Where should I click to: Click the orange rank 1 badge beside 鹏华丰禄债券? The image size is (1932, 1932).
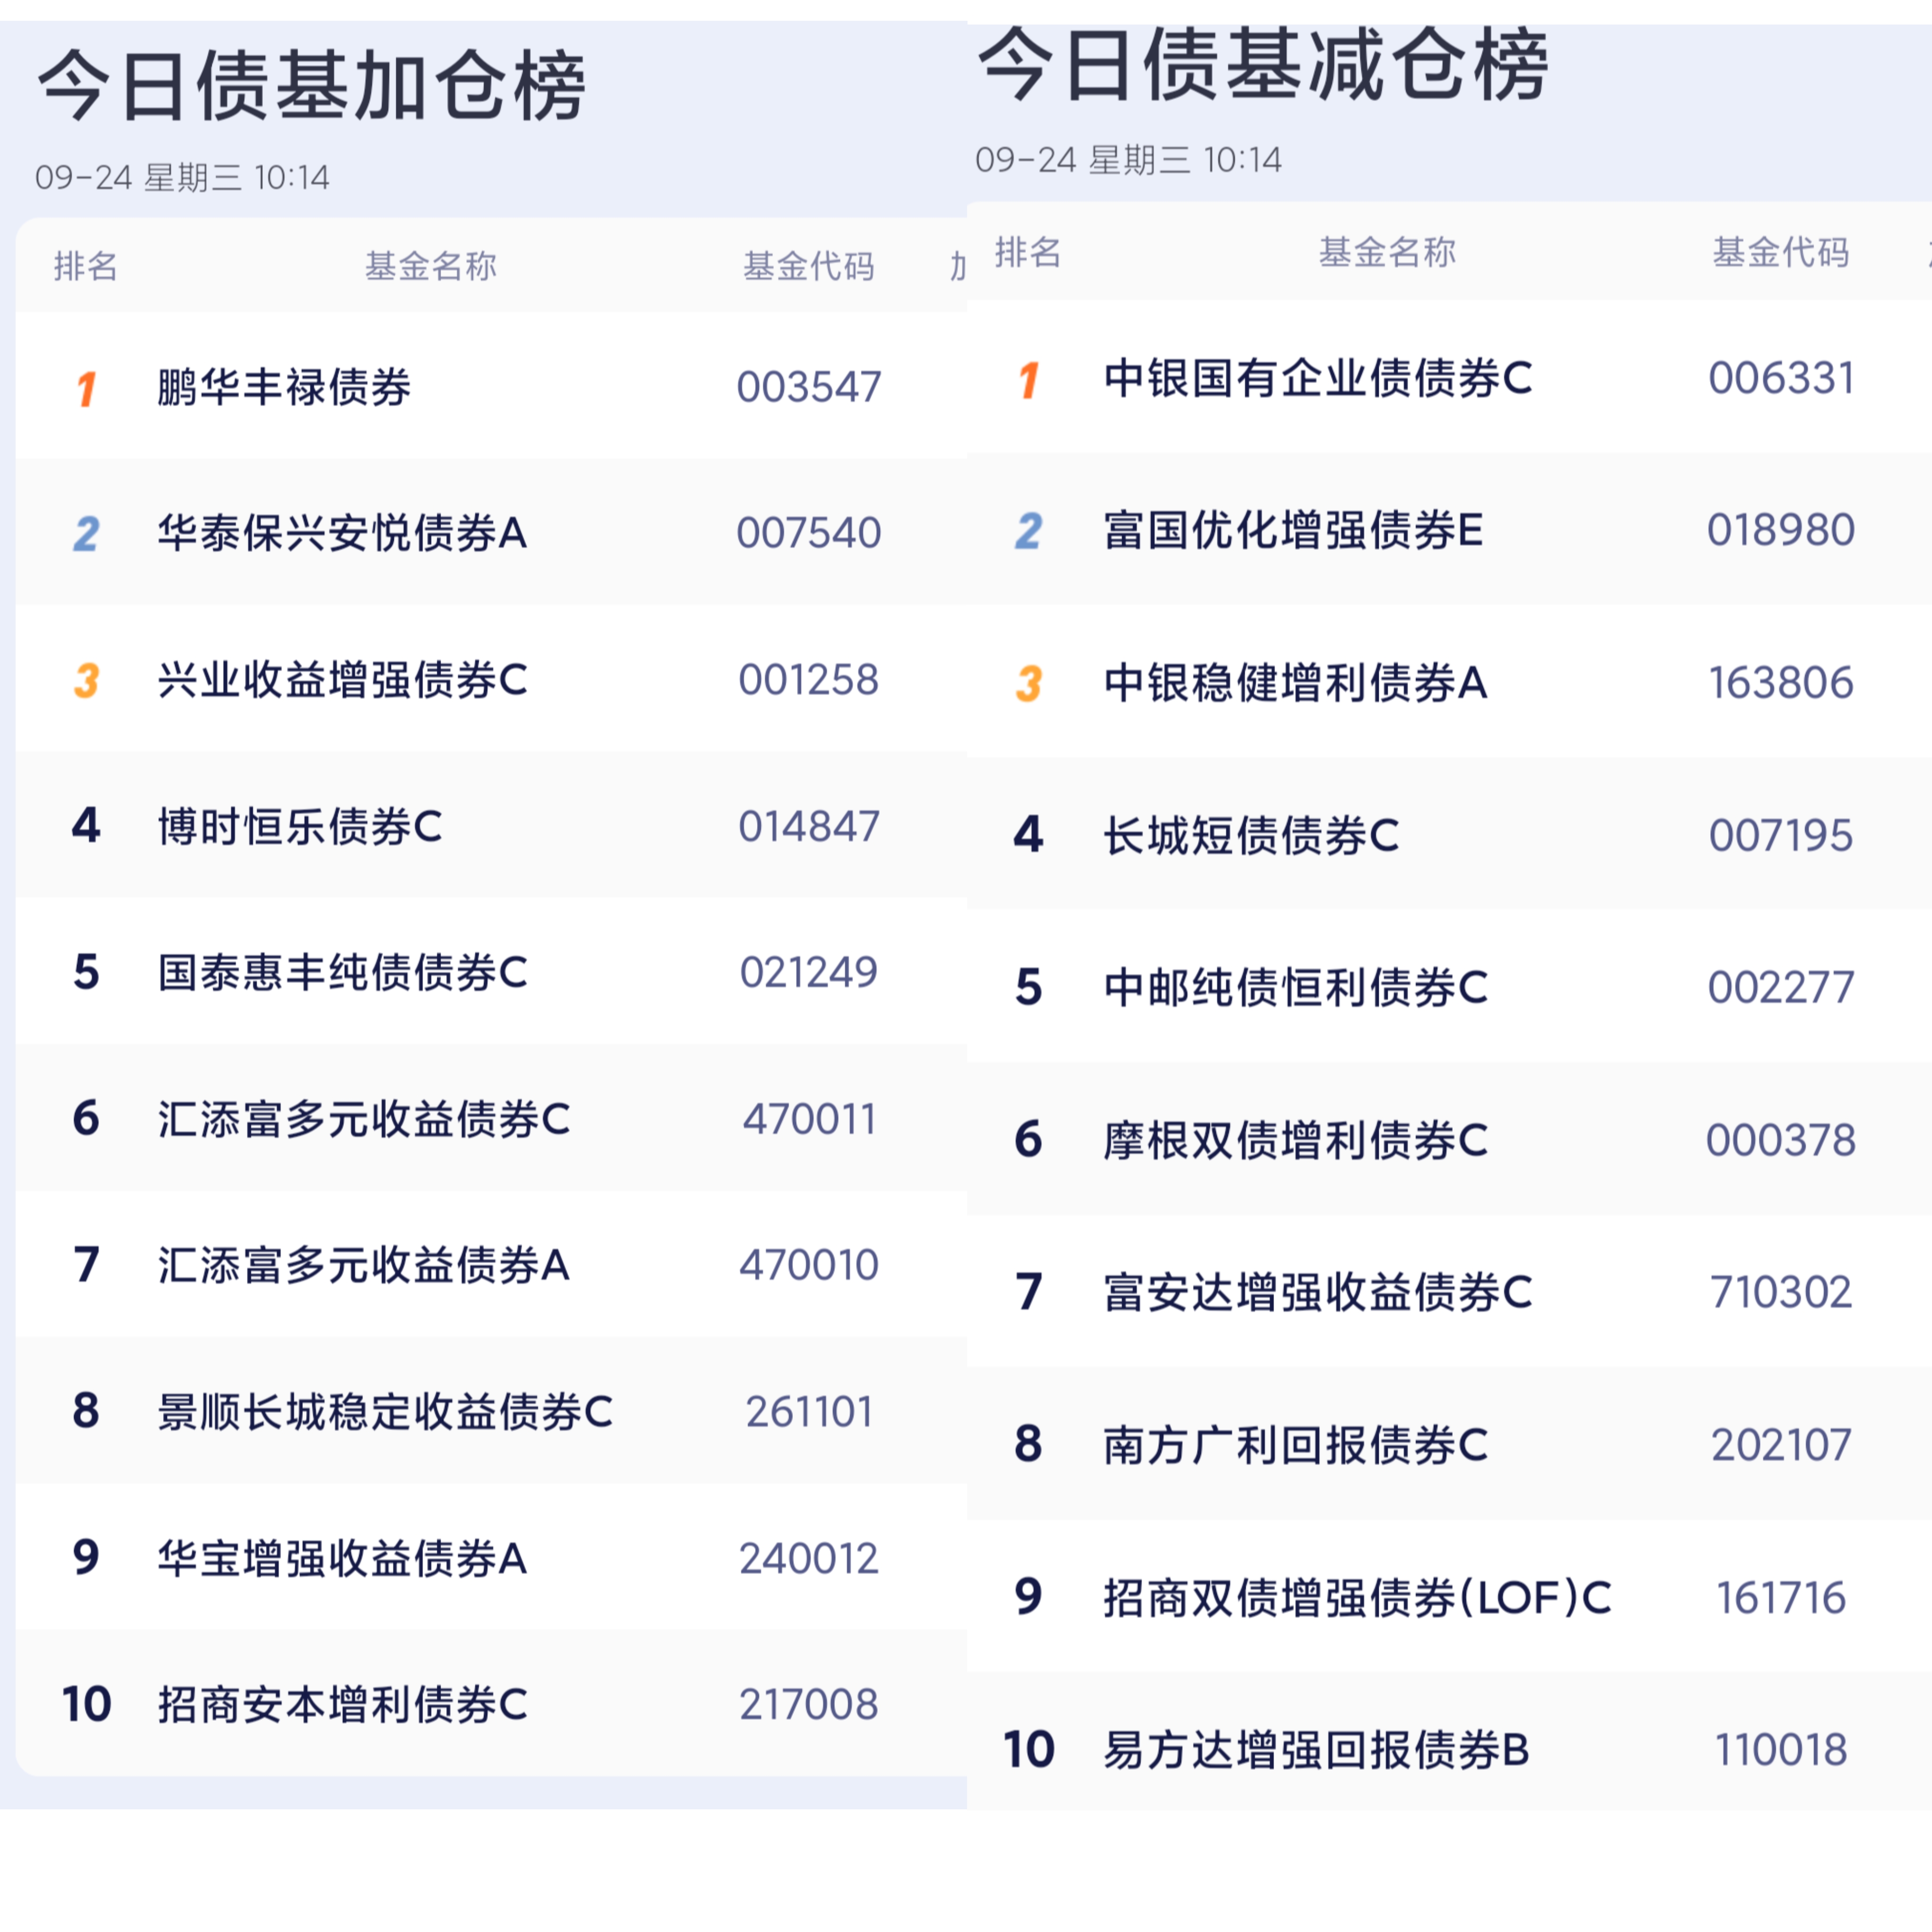pos(87,388)
